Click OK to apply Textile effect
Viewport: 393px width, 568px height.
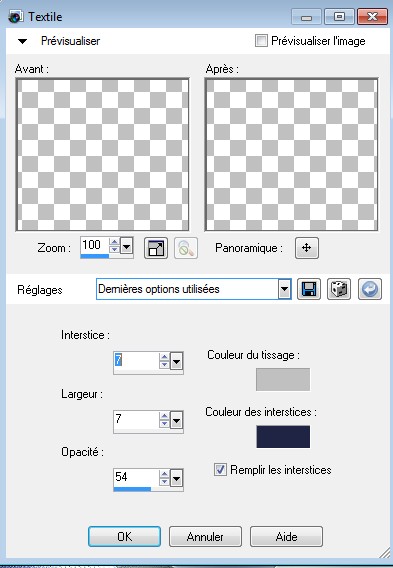[x=125, y=536]
